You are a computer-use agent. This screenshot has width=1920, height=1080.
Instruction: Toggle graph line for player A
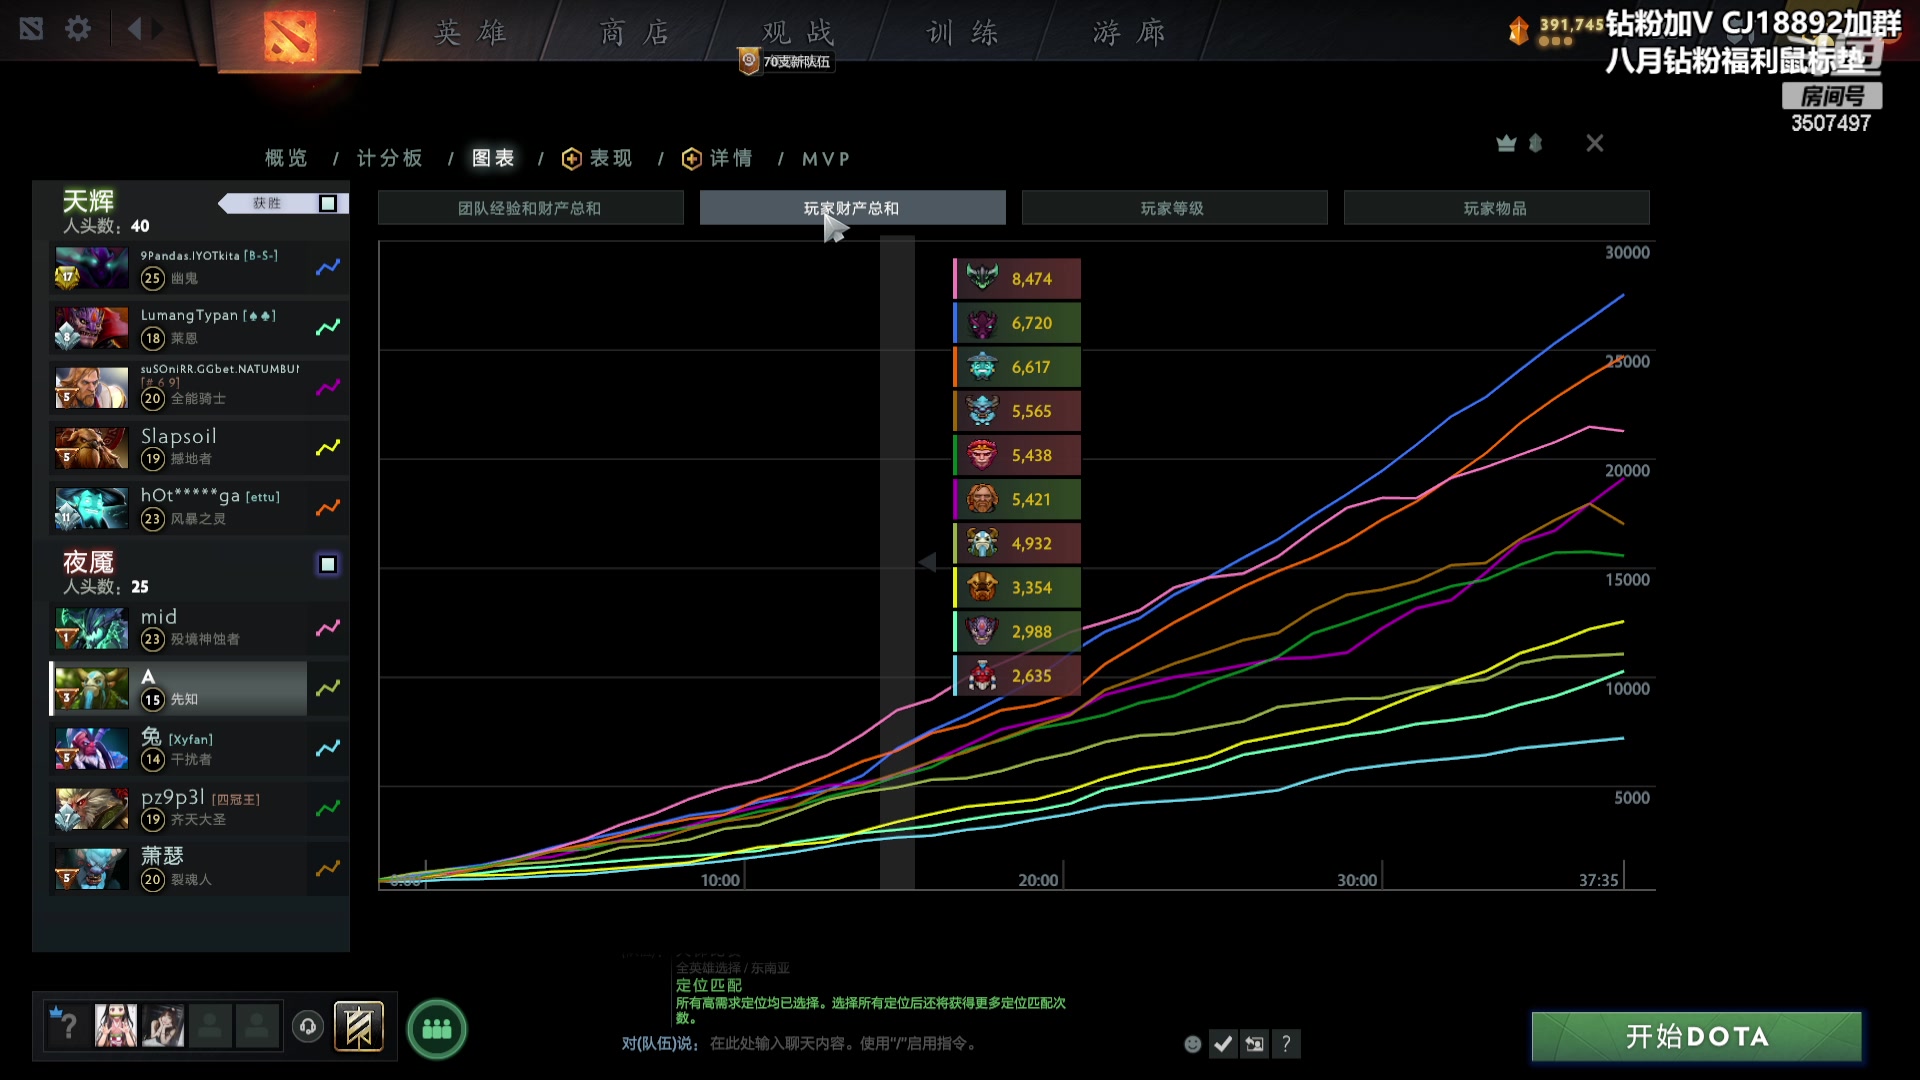(x=328, y=688)
